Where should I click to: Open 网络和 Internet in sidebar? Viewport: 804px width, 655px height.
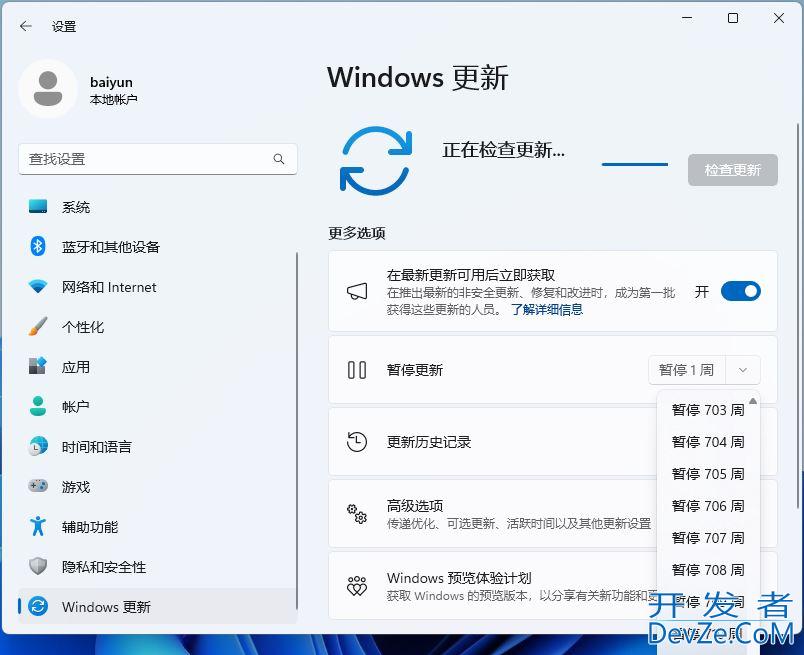point(156,287)
